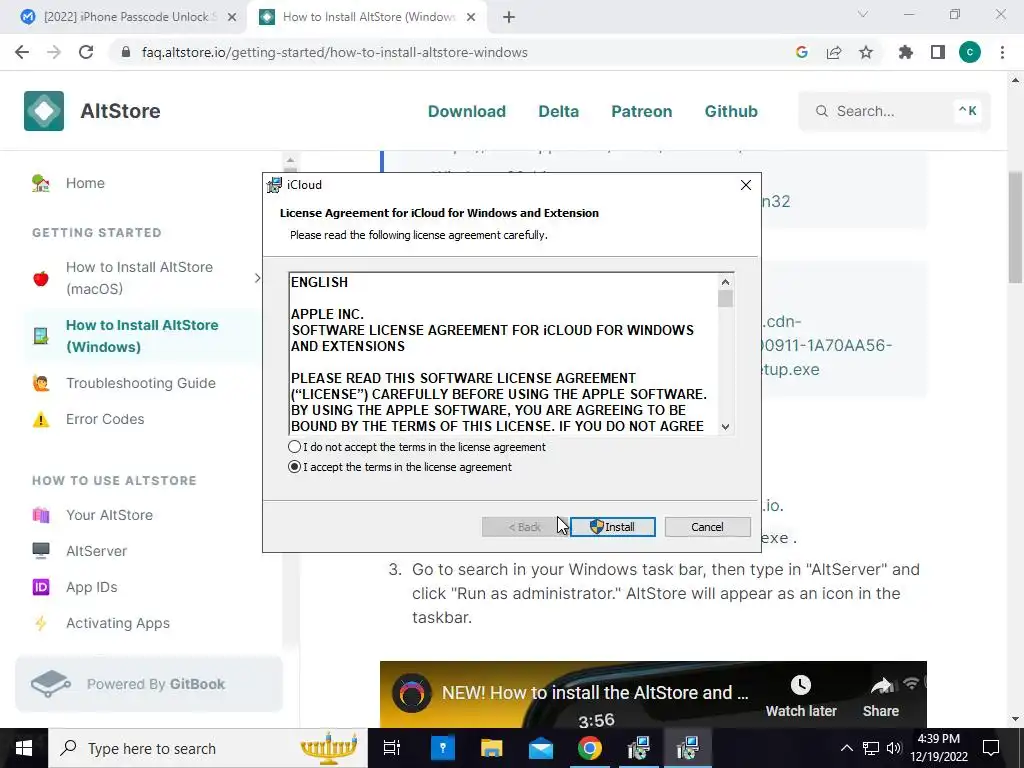Open Chrome three-dot menu
The image size is (1024, 768).
click(1002, 52)
